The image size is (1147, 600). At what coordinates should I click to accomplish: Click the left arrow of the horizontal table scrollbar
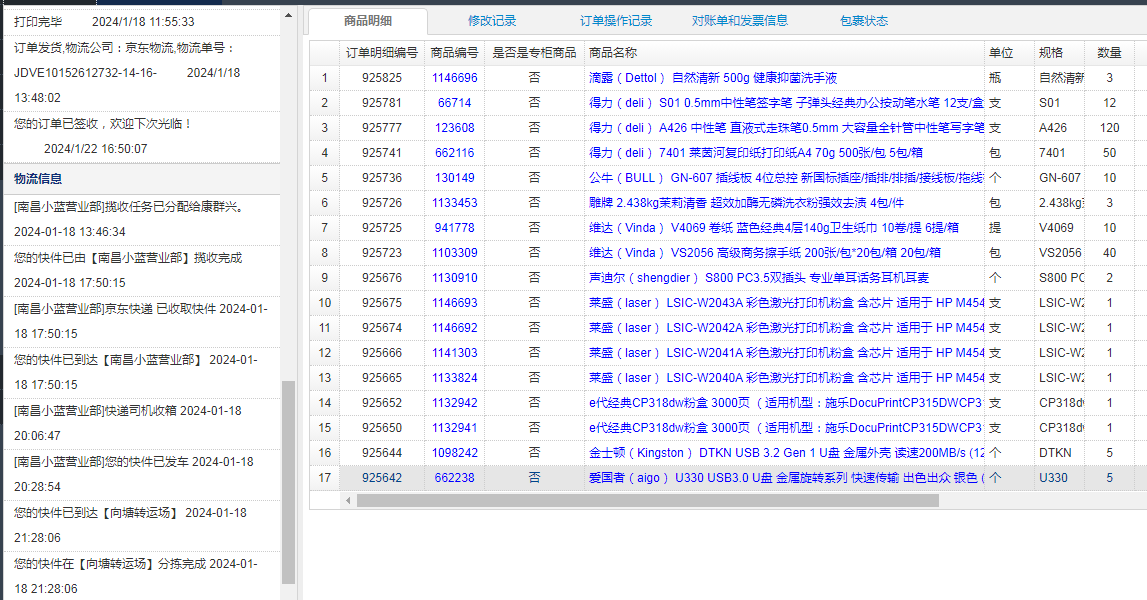coord(348,500)
